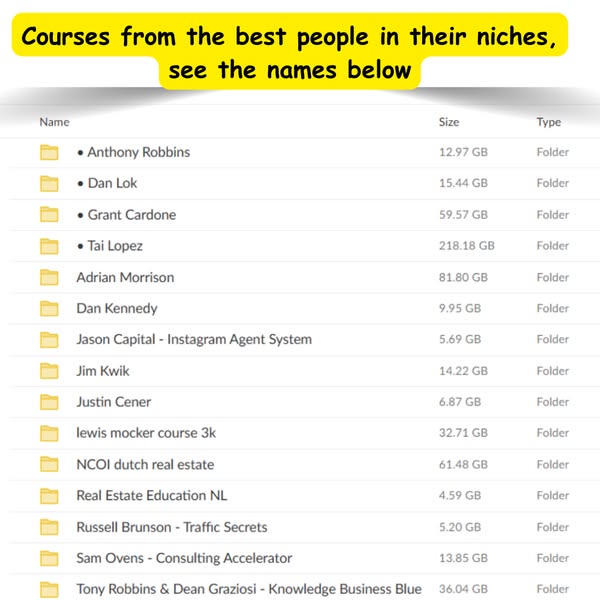
Task: Sort files by the Size column header
Action: tap(449, 122)
